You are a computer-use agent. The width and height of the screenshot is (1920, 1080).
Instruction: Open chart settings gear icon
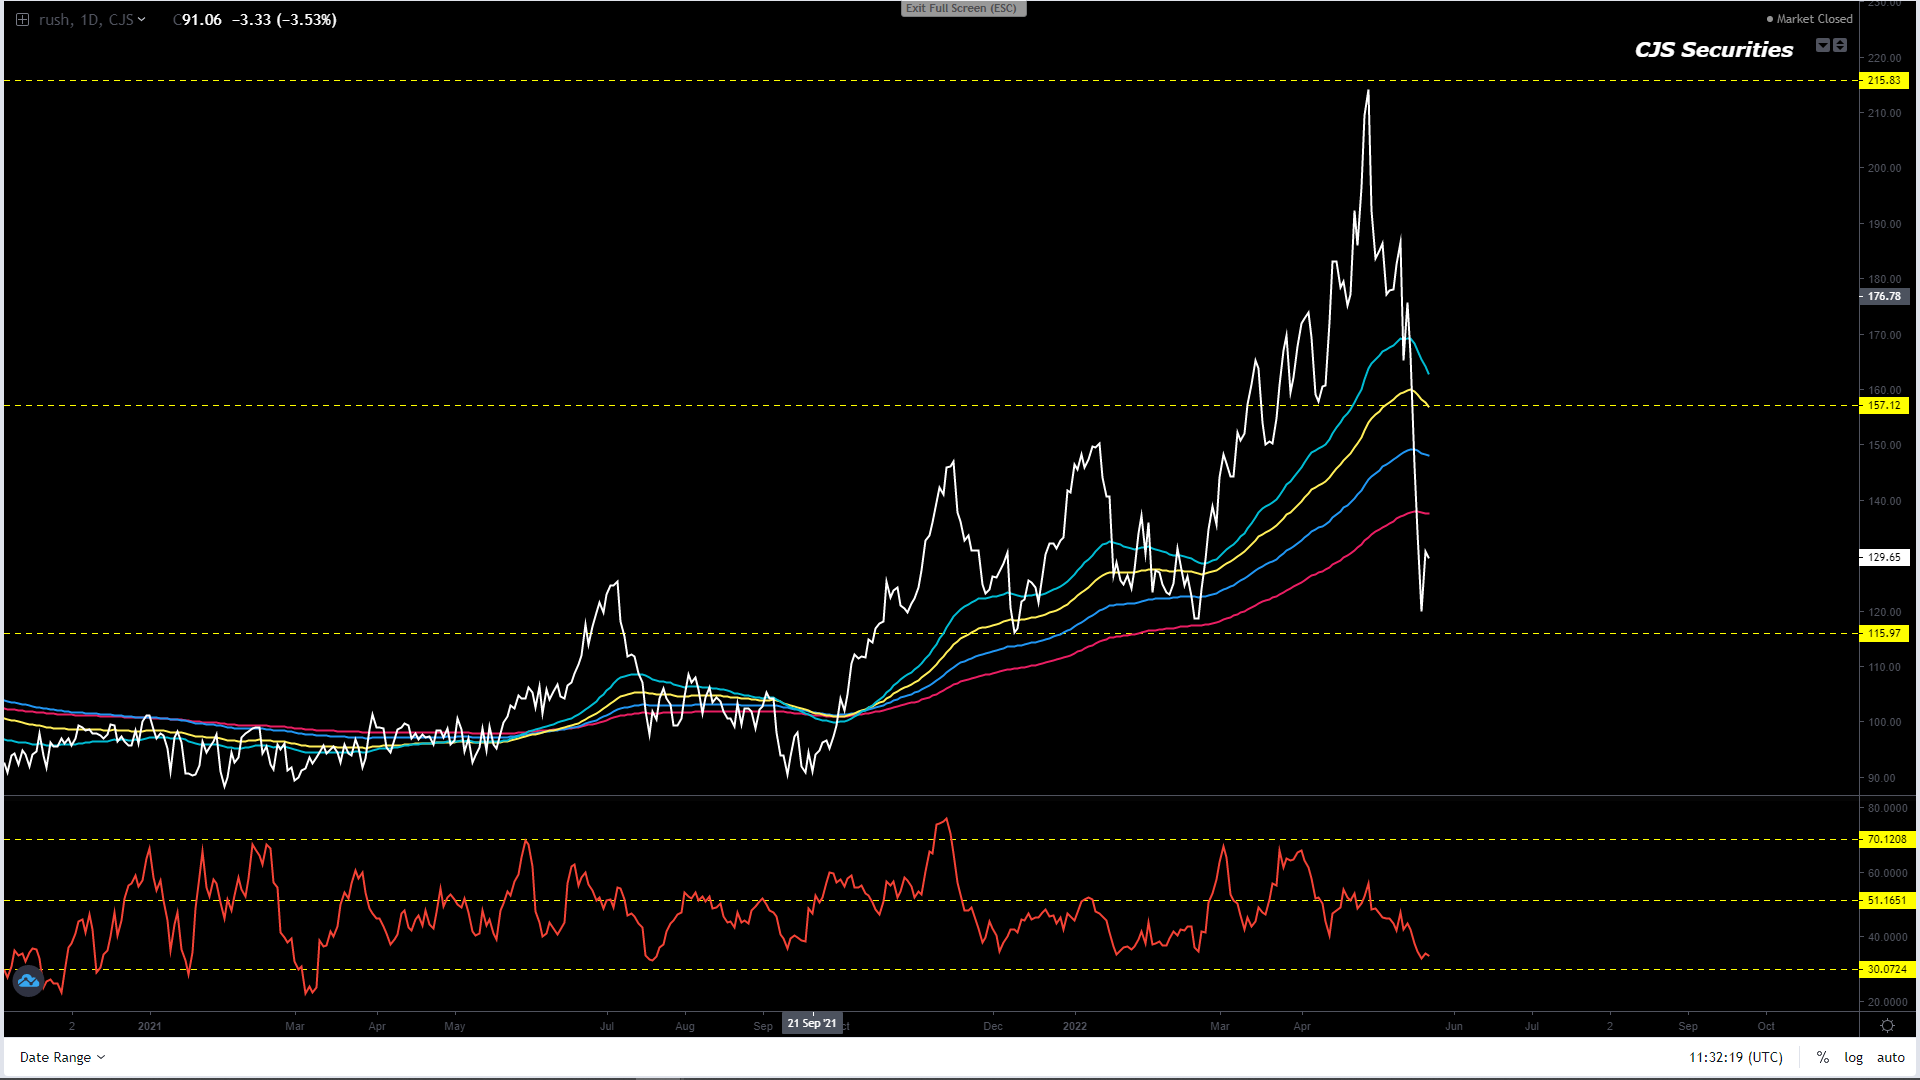click(x=1887, y=1026)
